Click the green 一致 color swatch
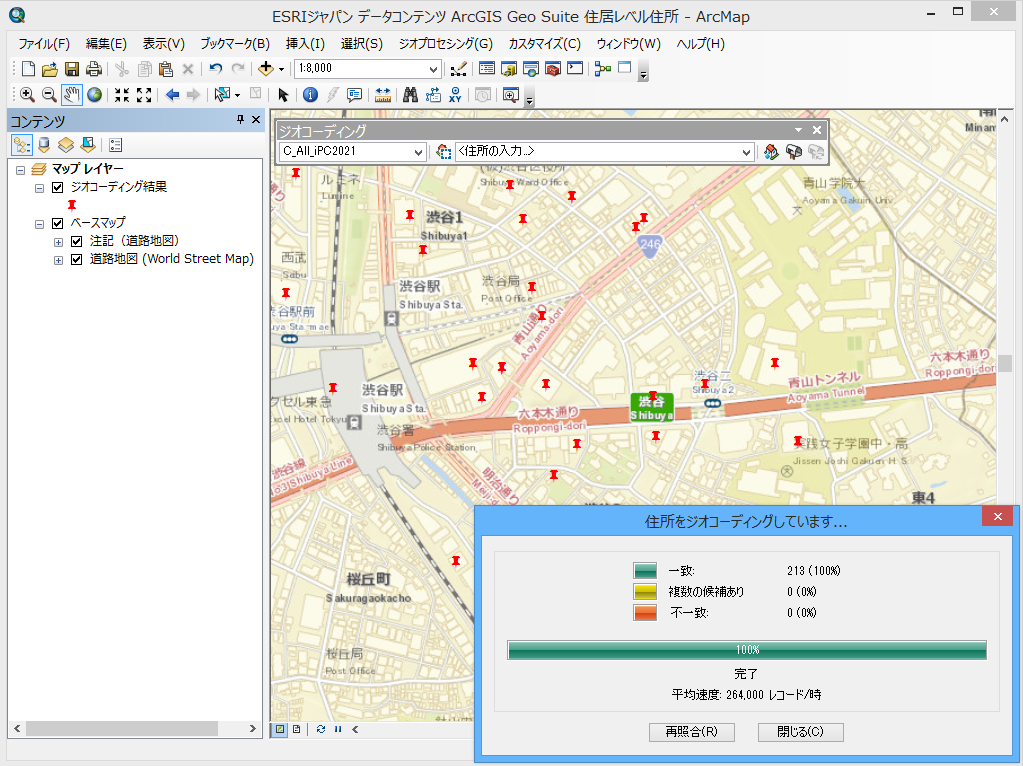This screenshot has width=1023, height=766. (x=645, y=570)
